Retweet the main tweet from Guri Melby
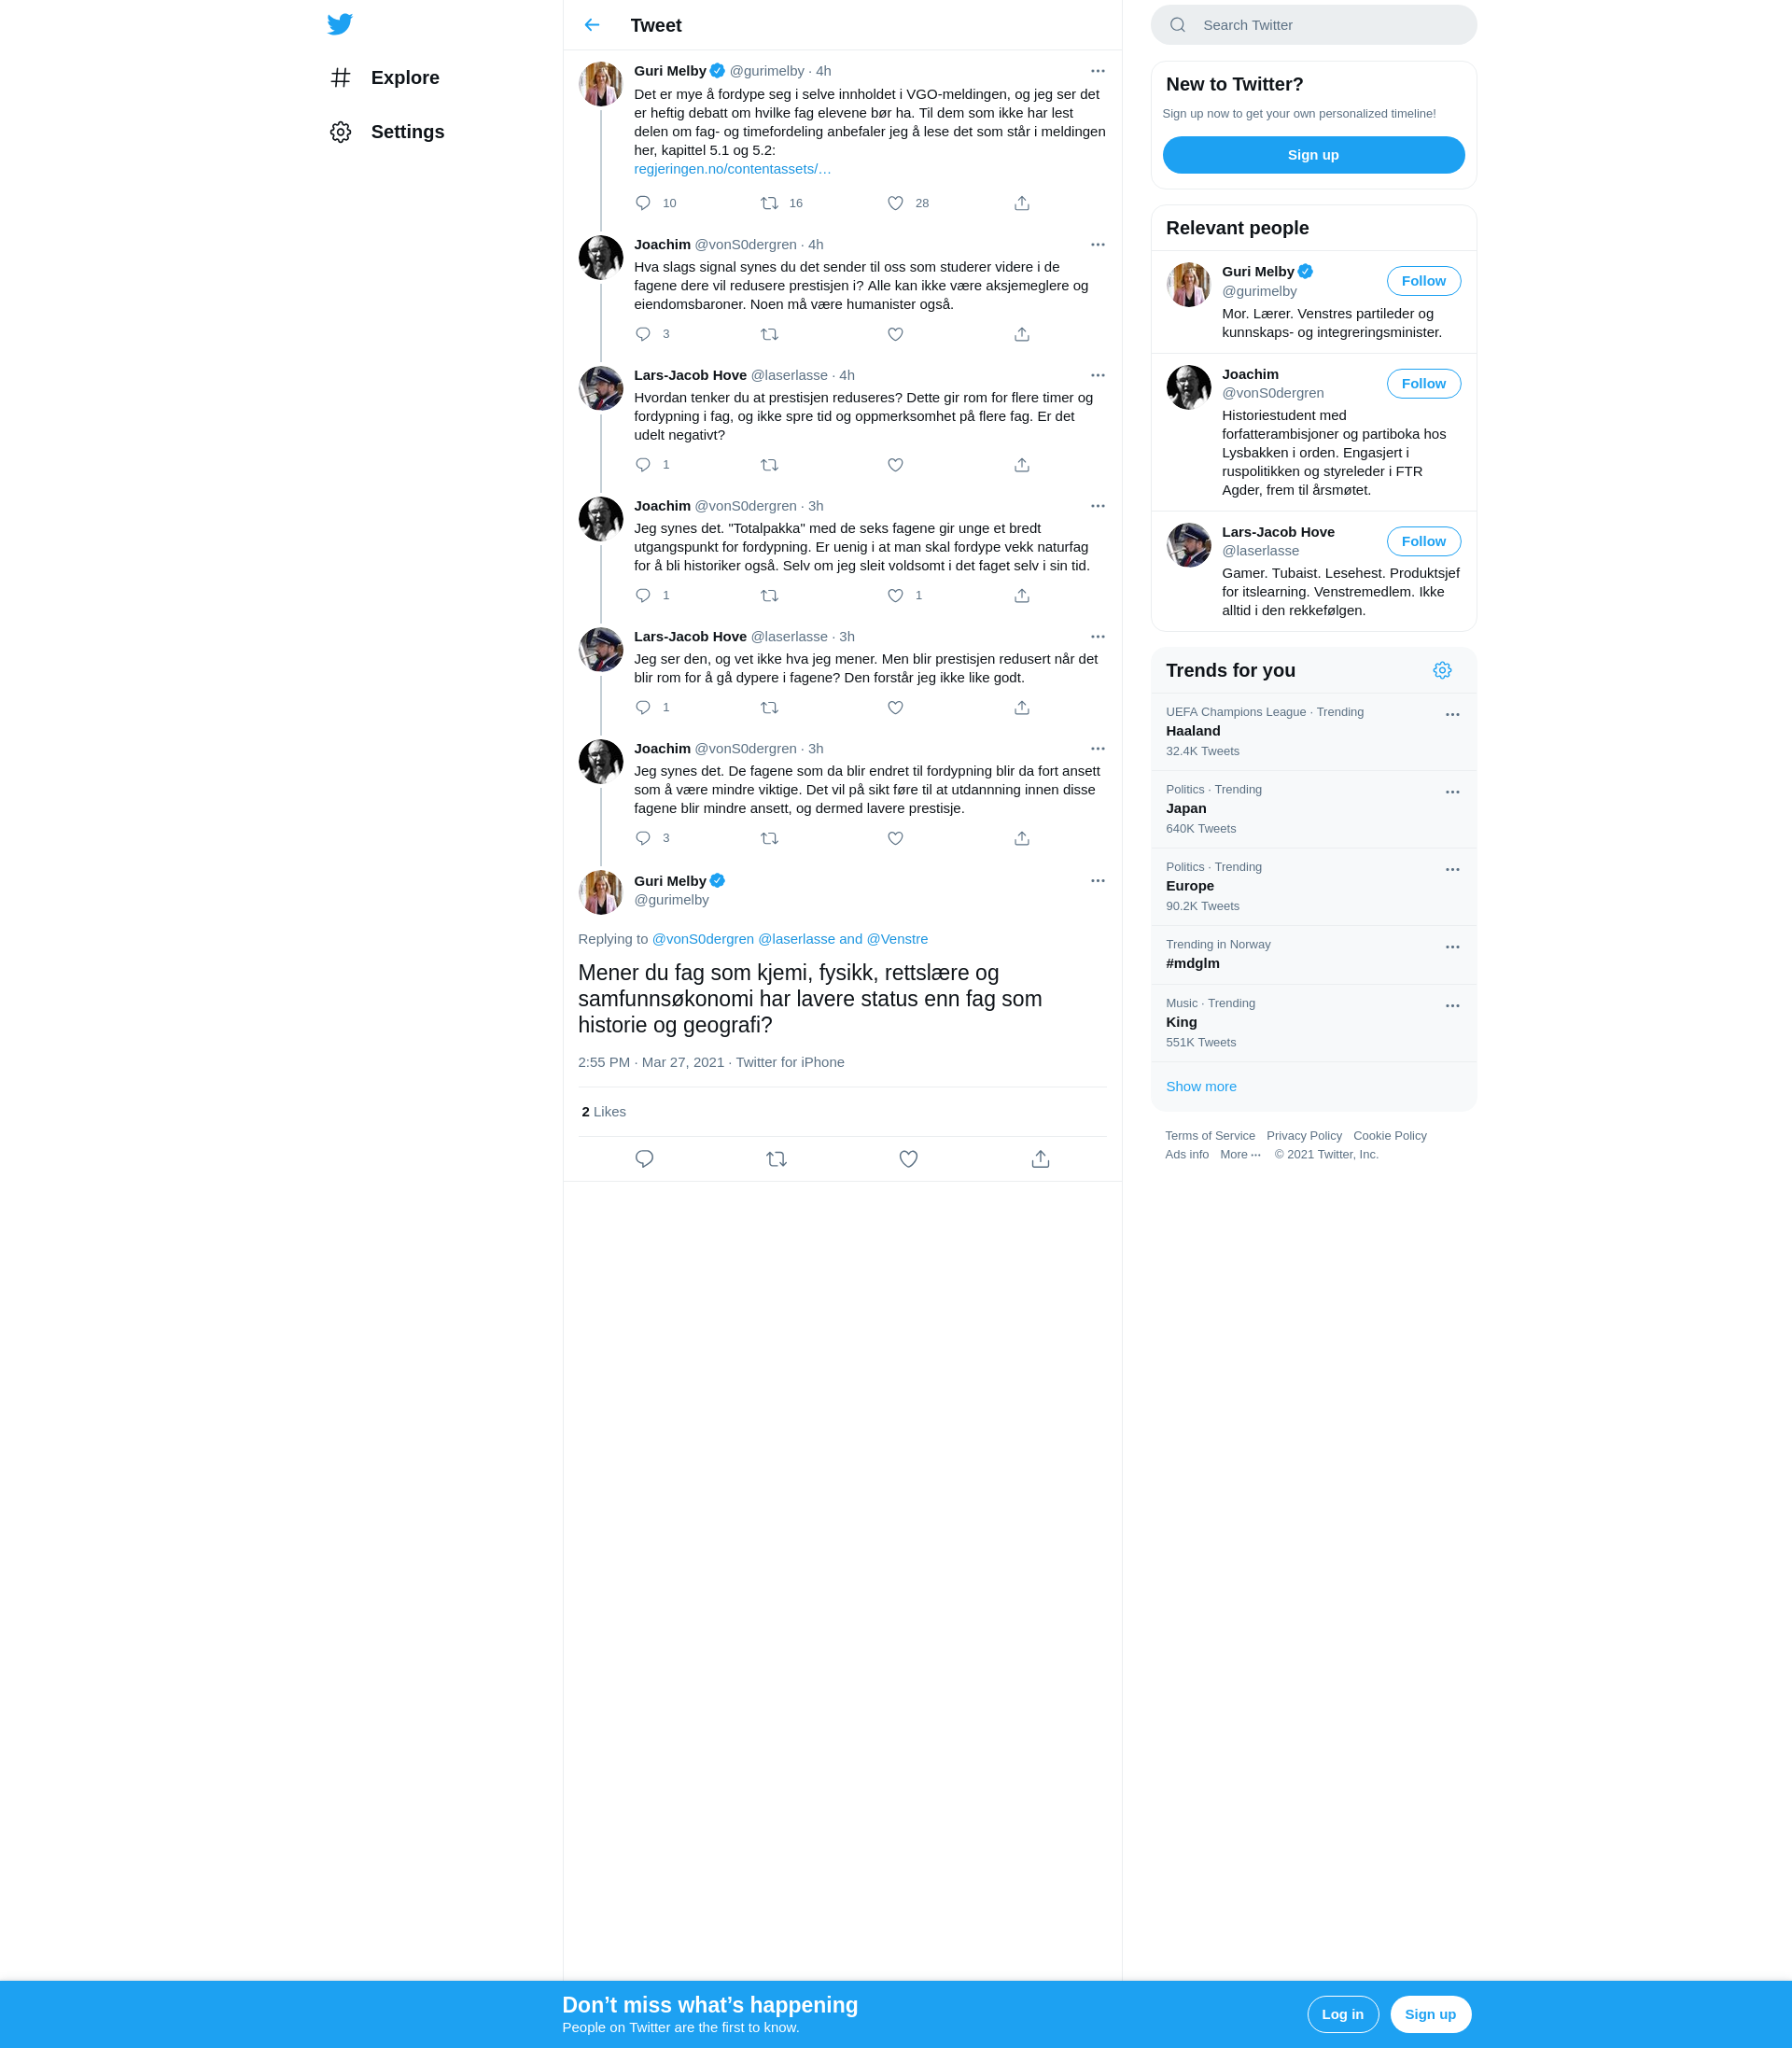This screenshot has width=1792, height=2048. (776, 1159)
